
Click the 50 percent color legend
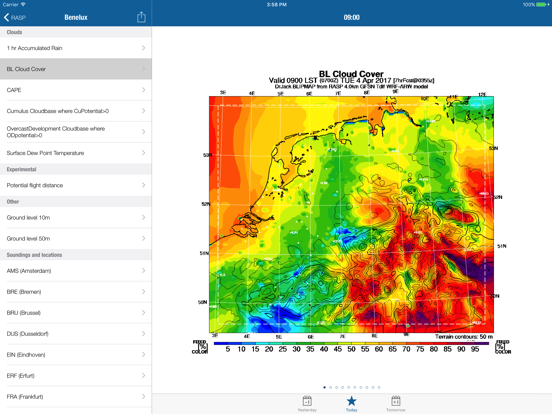tap(351, 349)
